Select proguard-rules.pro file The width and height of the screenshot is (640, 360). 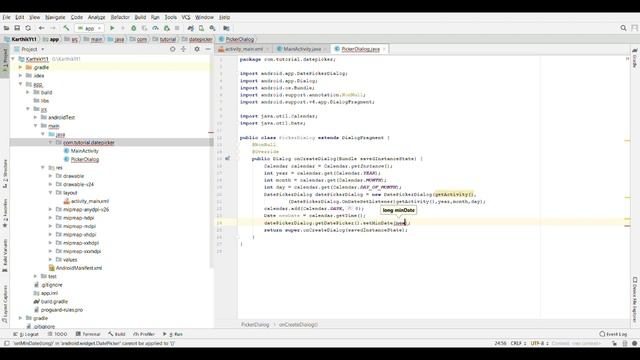(62, 310)
